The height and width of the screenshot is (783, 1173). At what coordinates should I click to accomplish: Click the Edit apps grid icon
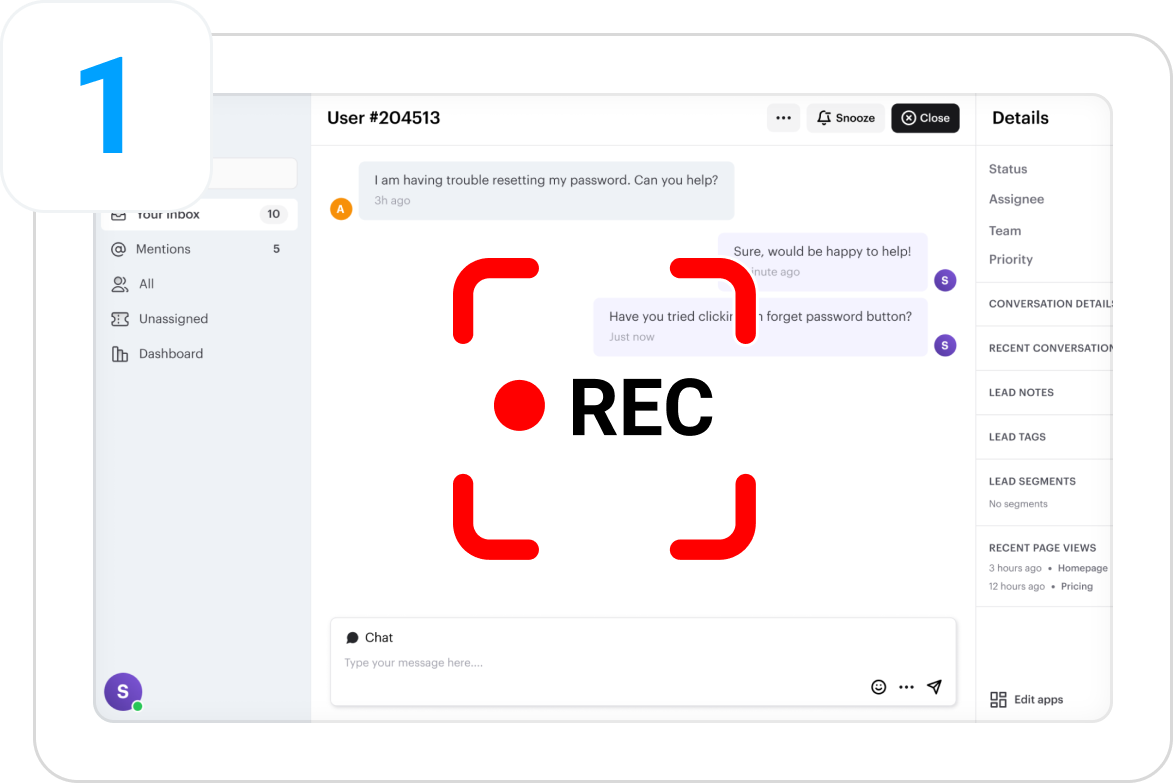coord(998,700)
